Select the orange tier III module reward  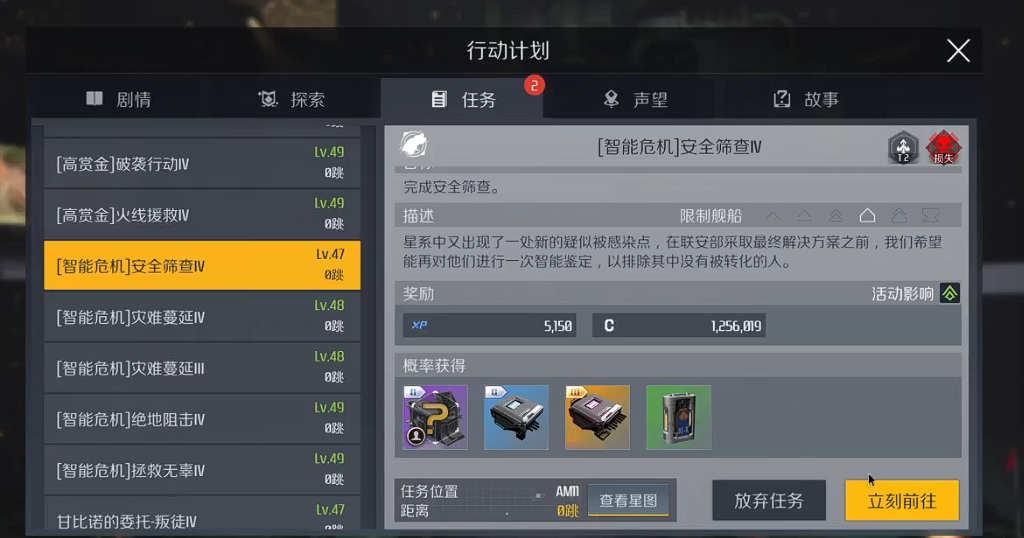[597, 417]
